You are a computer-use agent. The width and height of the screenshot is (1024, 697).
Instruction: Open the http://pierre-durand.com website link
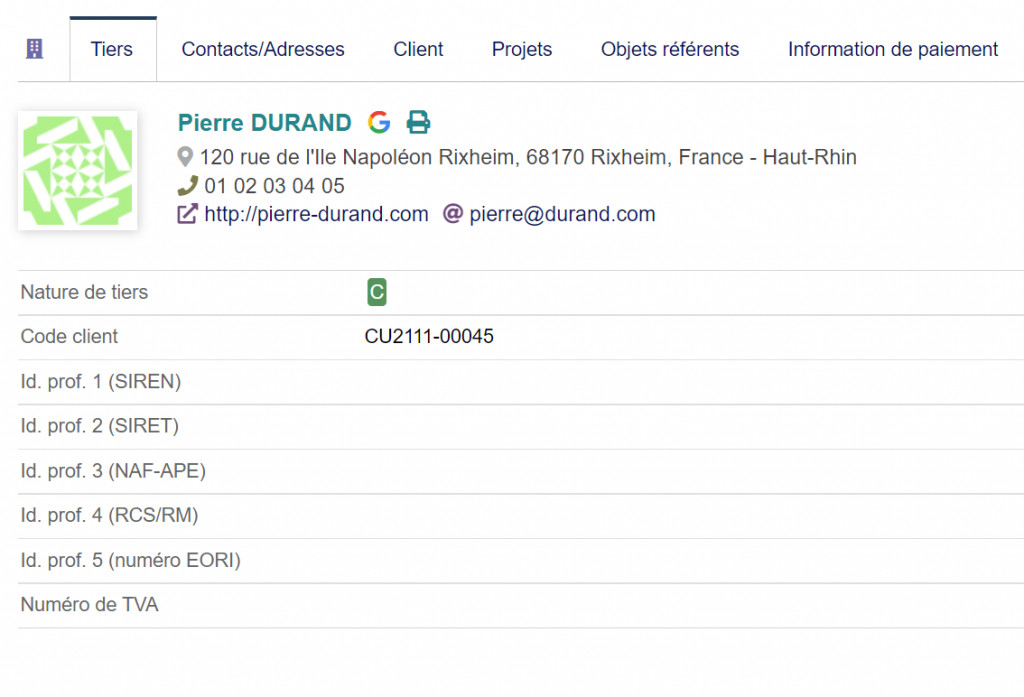[316, 214]
